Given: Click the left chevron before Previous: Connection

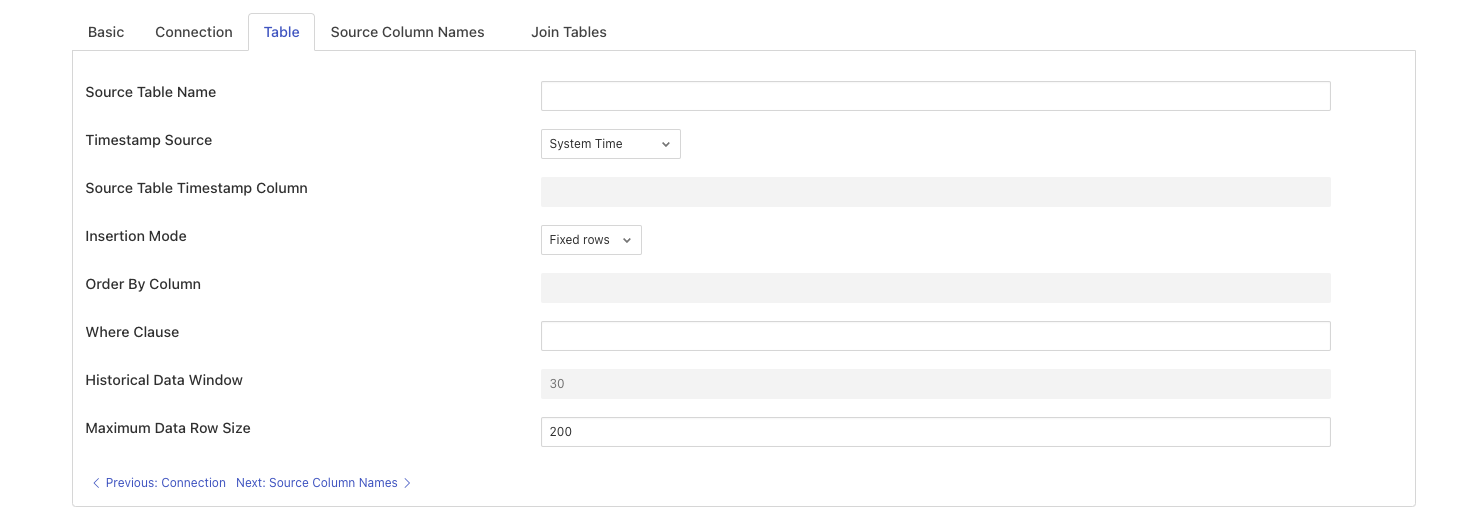Looking at the screenshot, I should (96, 483).
